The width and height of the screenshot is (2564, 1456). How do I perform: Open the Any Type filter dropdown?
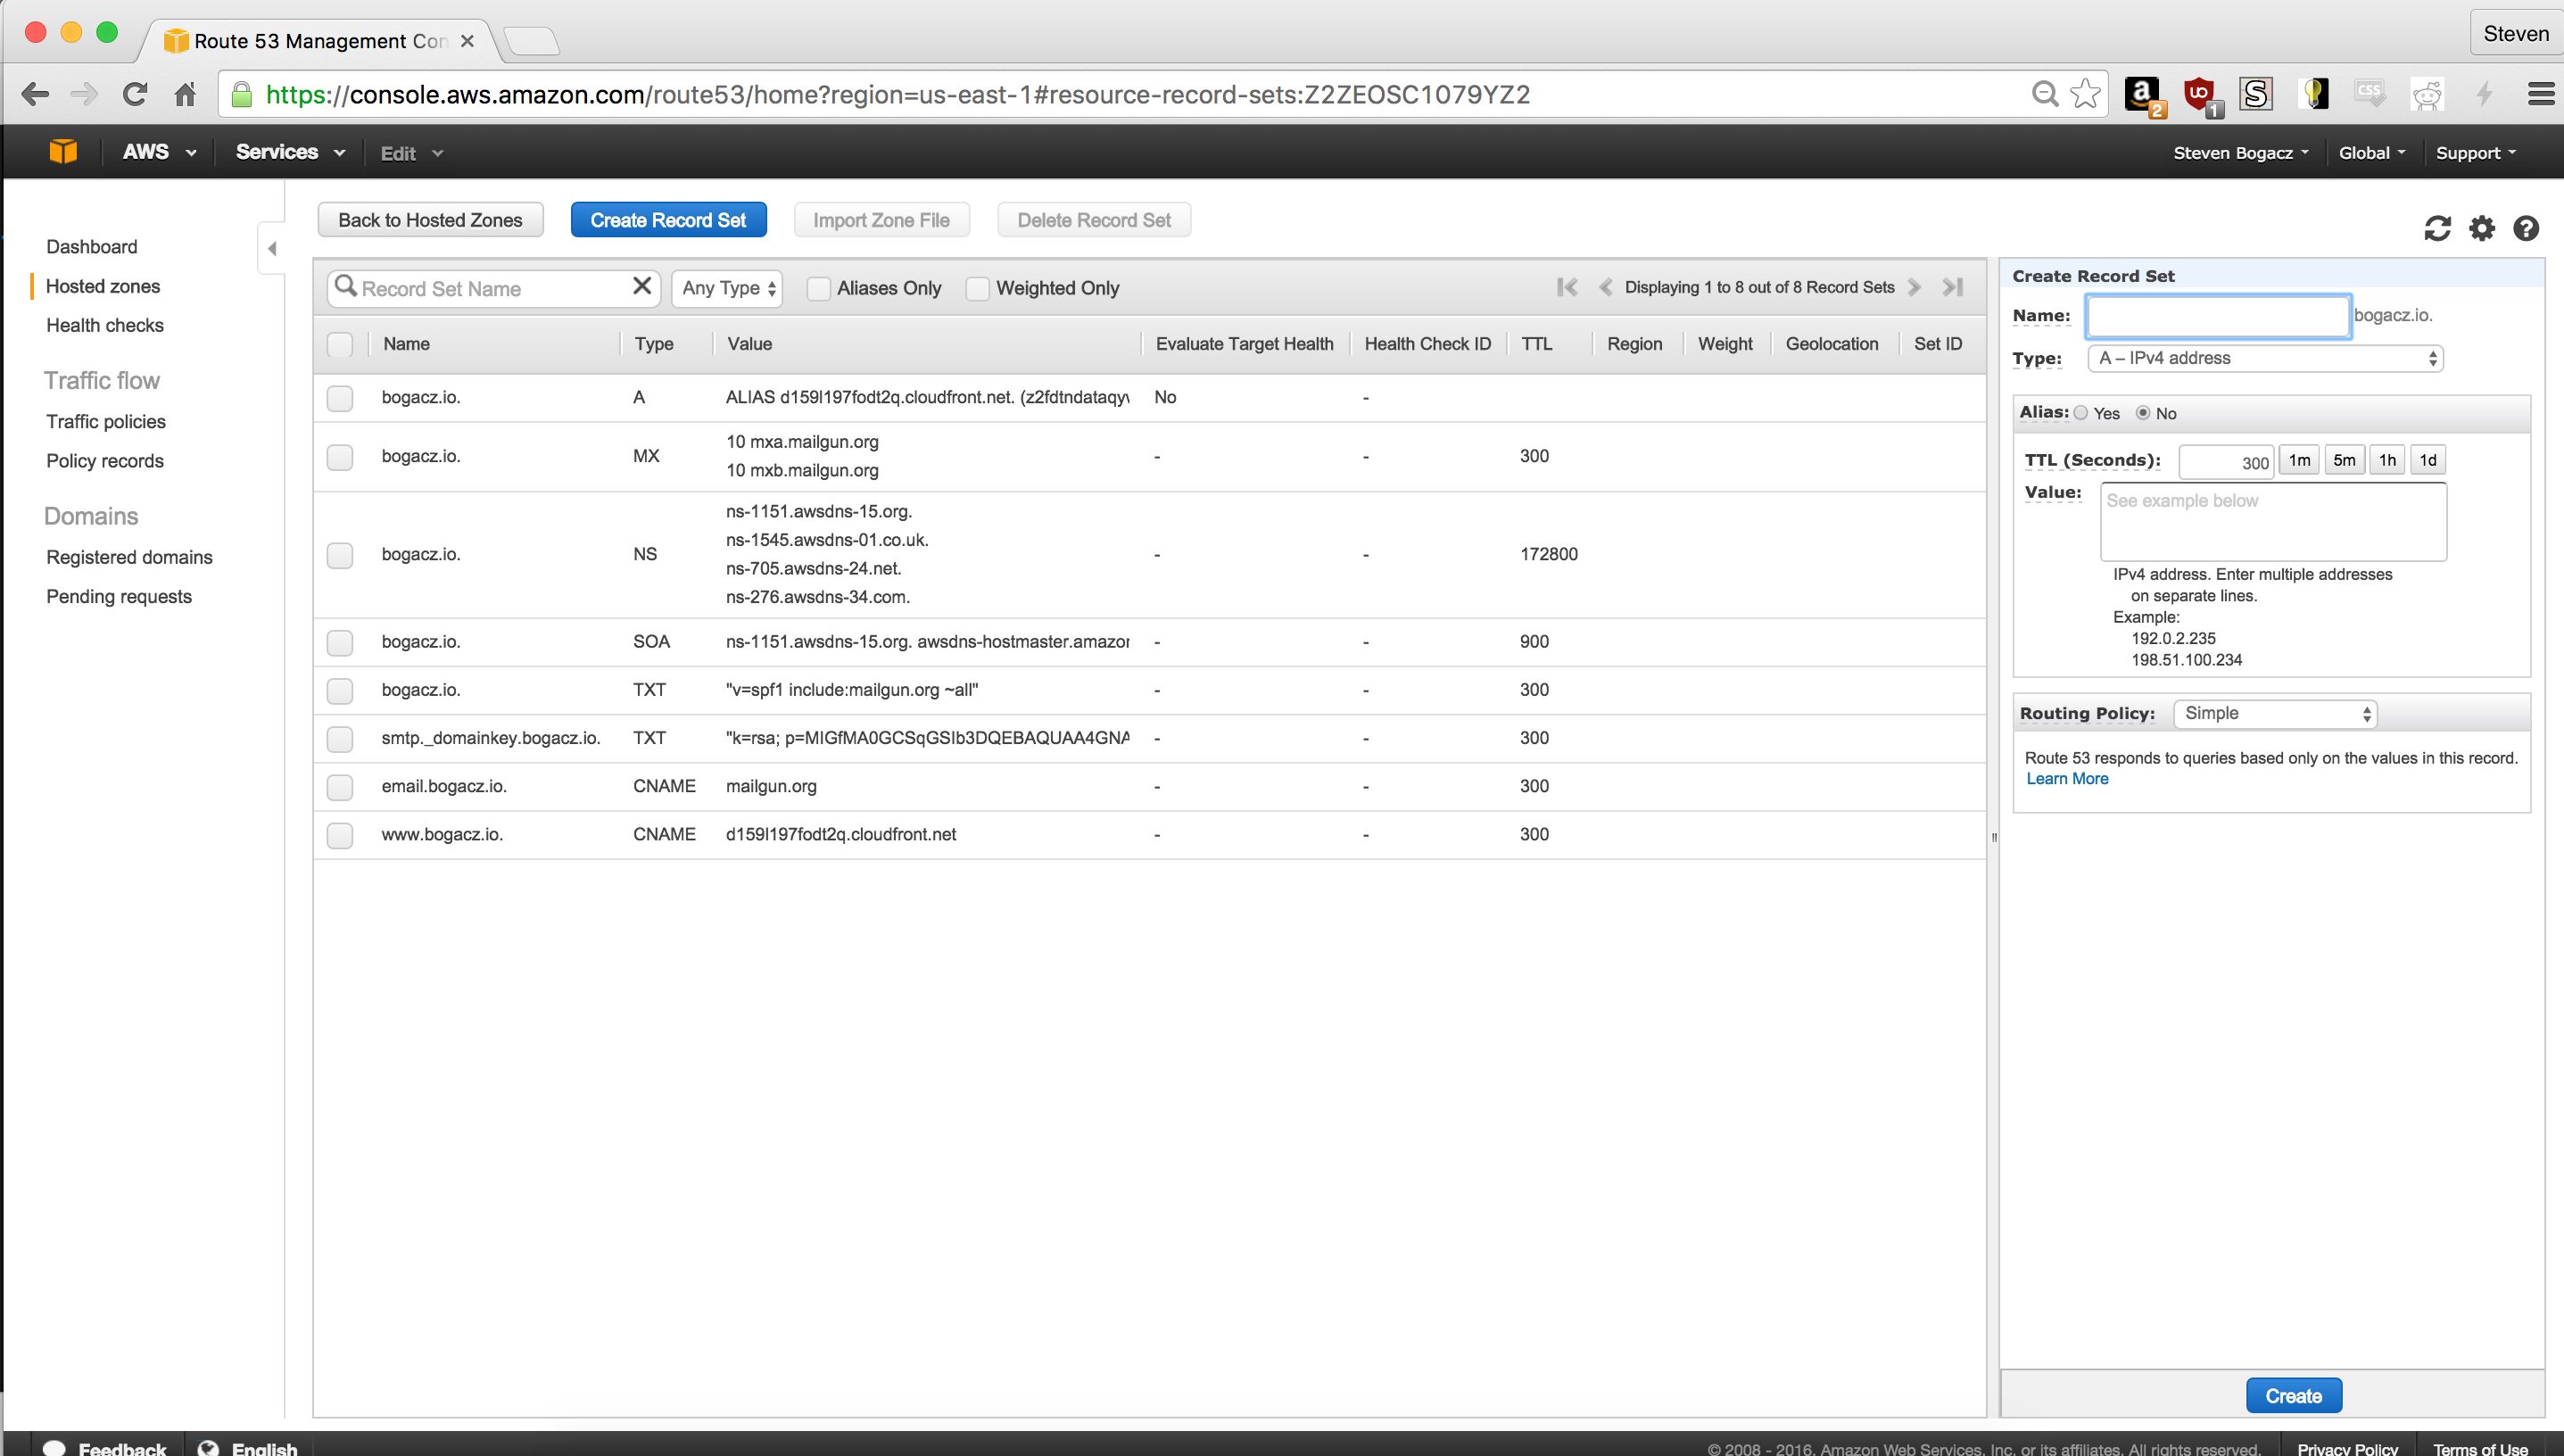(727, 288)
